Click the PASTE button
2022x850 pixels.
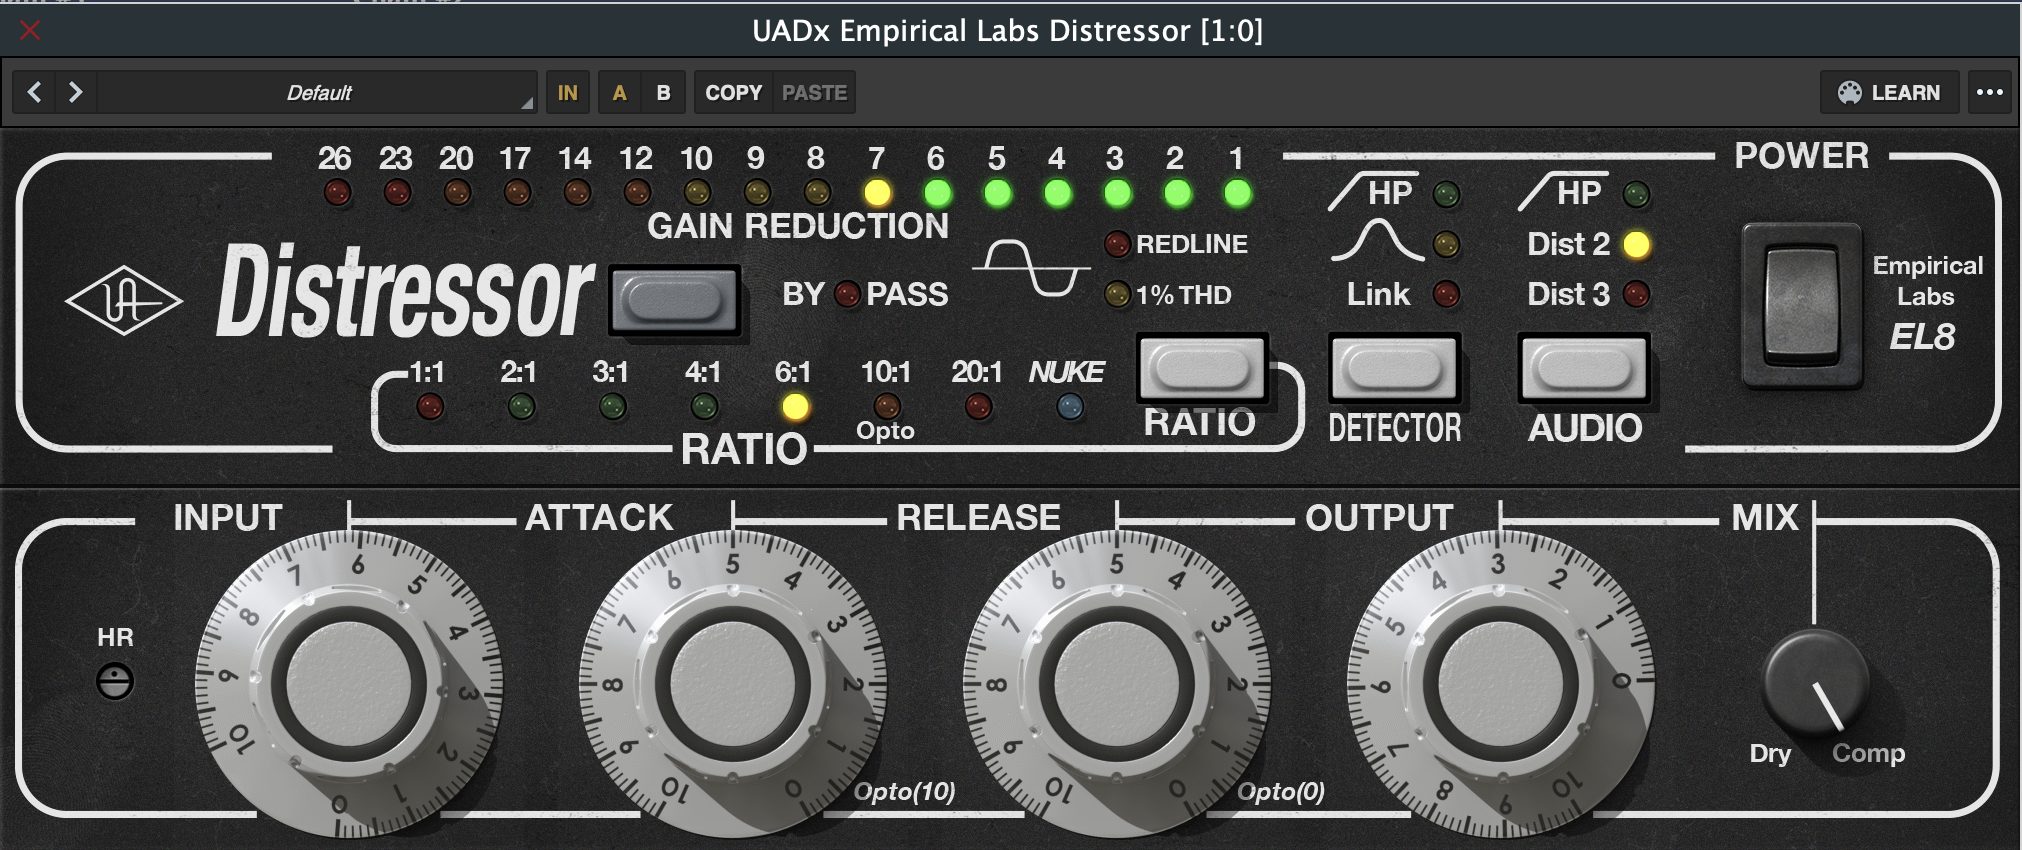point(814,93)
